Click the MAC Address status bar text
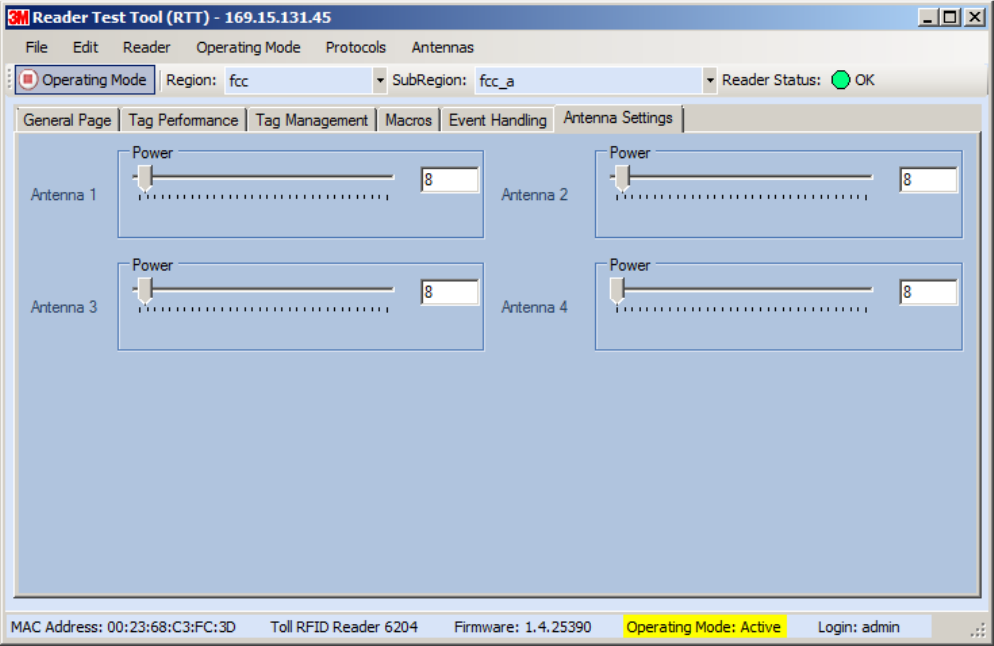The width and height of the screenshot is (994, 646). [124, 627]
